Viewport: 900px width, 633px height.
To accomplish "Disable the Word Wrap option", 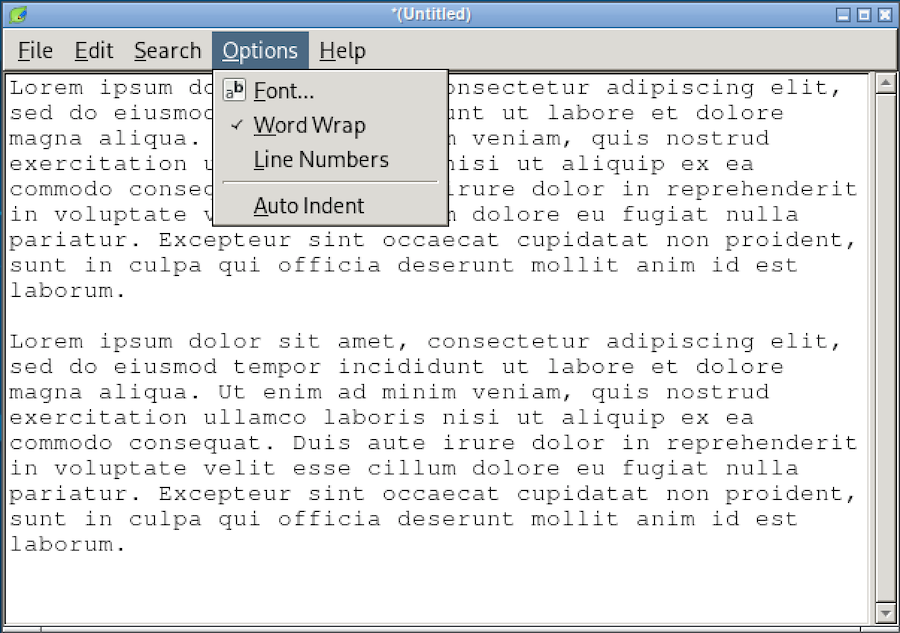I will (x=308, y=126).
